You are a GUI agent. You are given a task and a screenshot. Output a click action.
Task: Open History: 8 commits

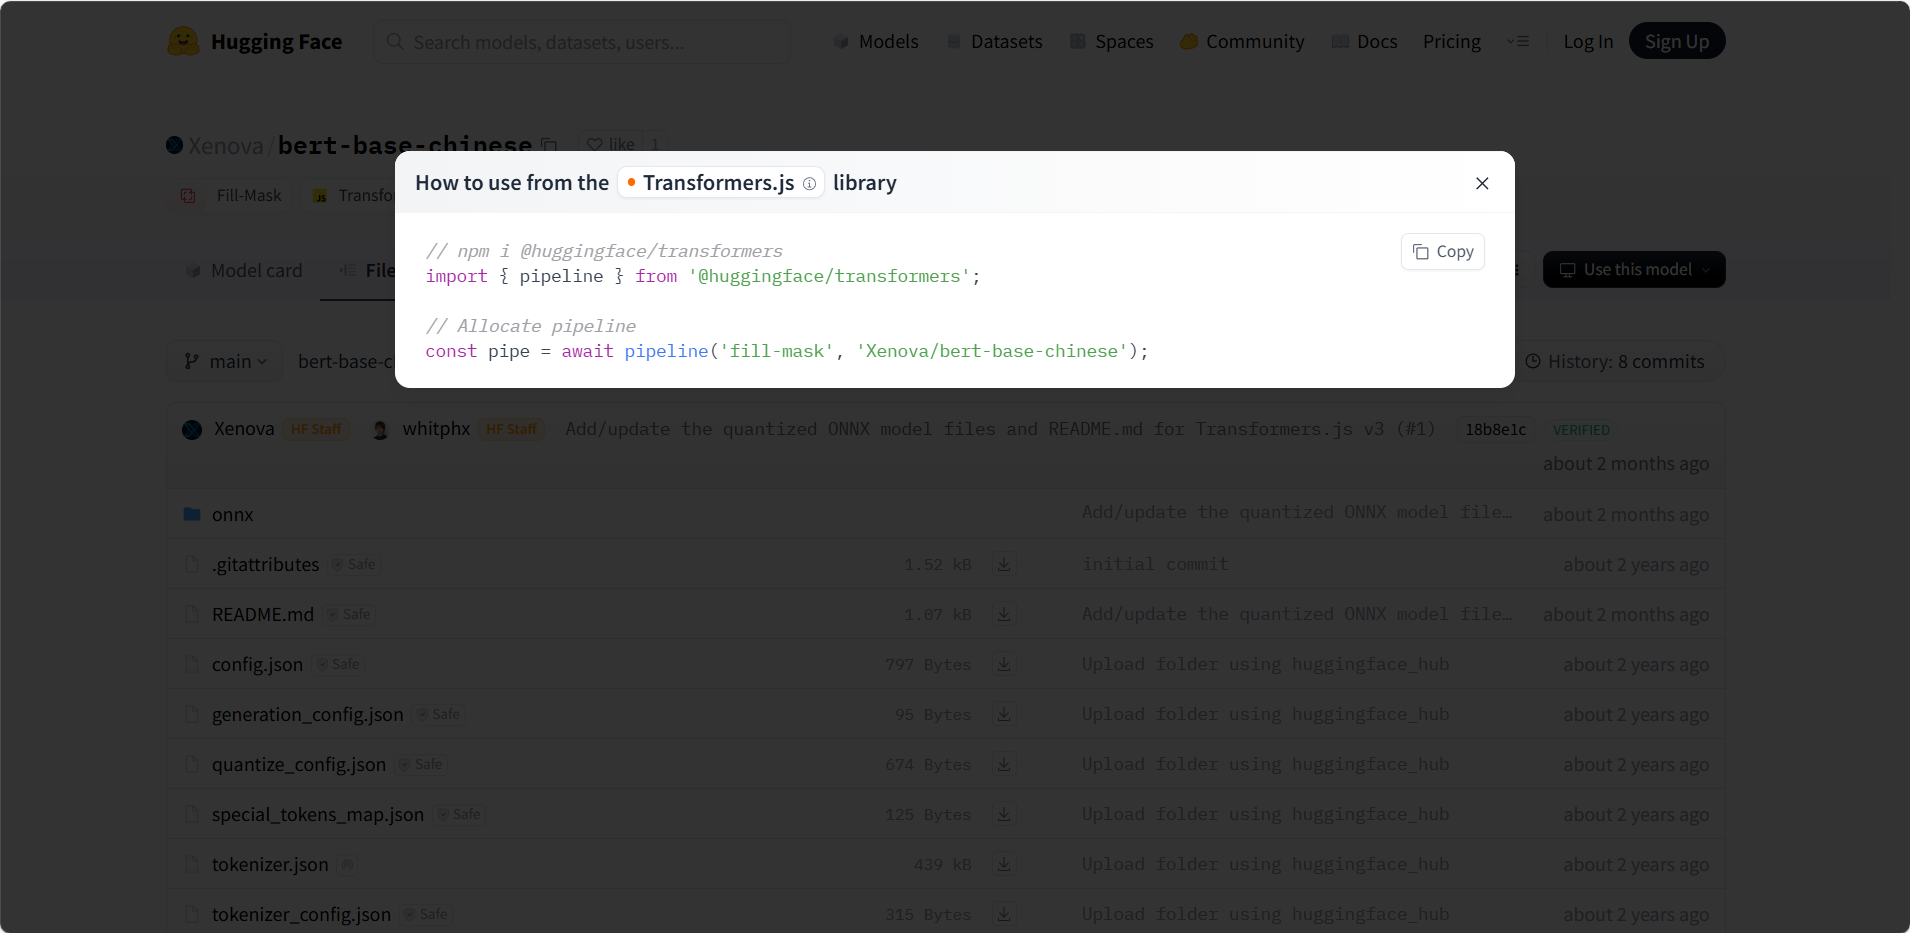click(1615, 362)
